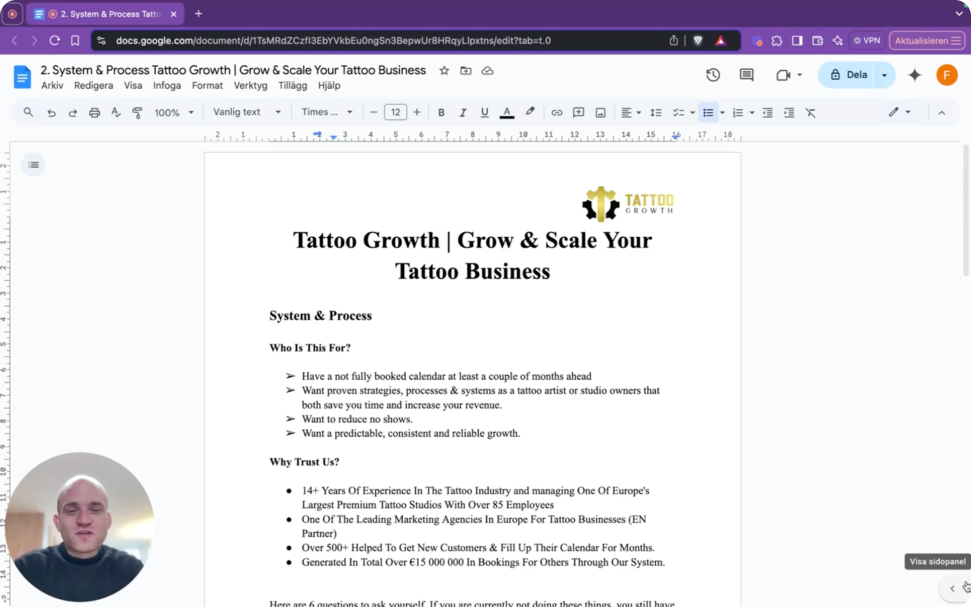Open the Format menu
This screenshot has width=971, height=607.
pyautogui.click(x=207, y=85)
